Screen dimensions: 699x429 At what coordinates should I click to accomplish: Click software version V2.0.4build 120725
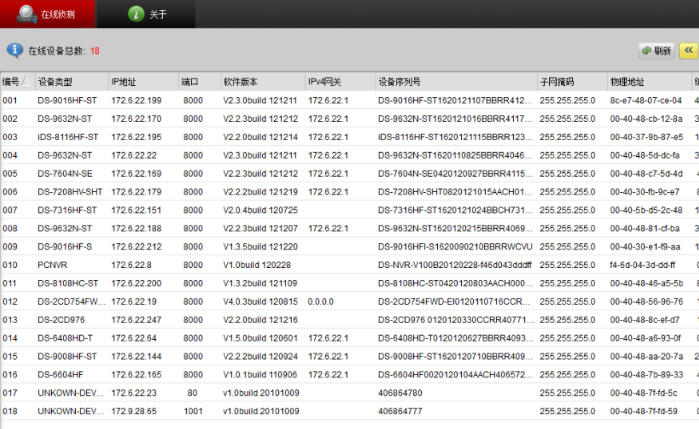click(x=260, y=210)
